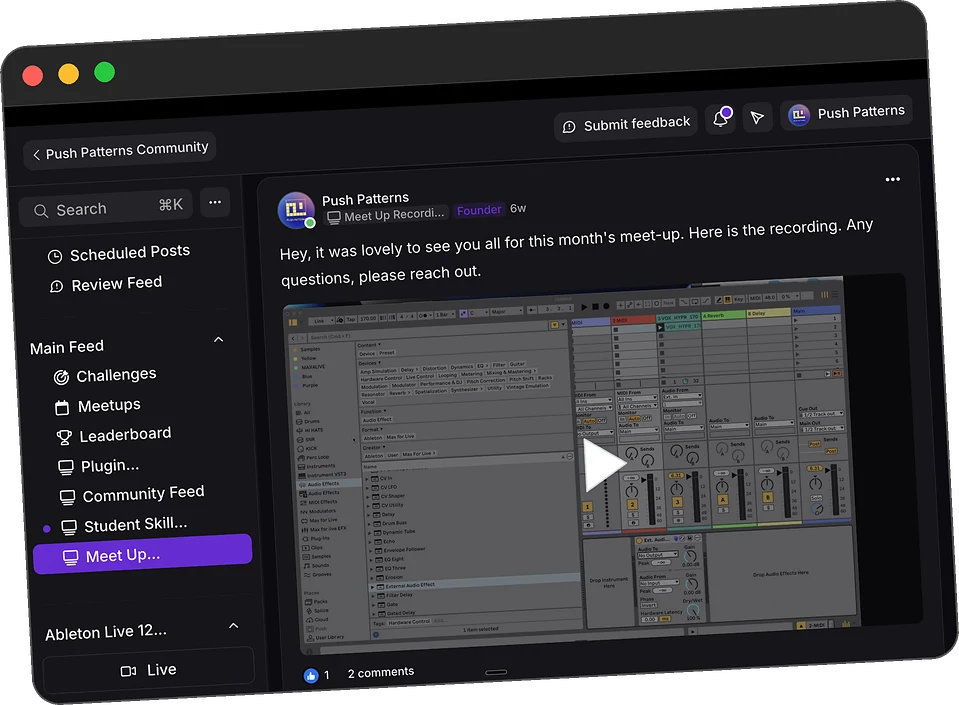
Task: Go to the Challenges space
Action: tap(106, 375)
